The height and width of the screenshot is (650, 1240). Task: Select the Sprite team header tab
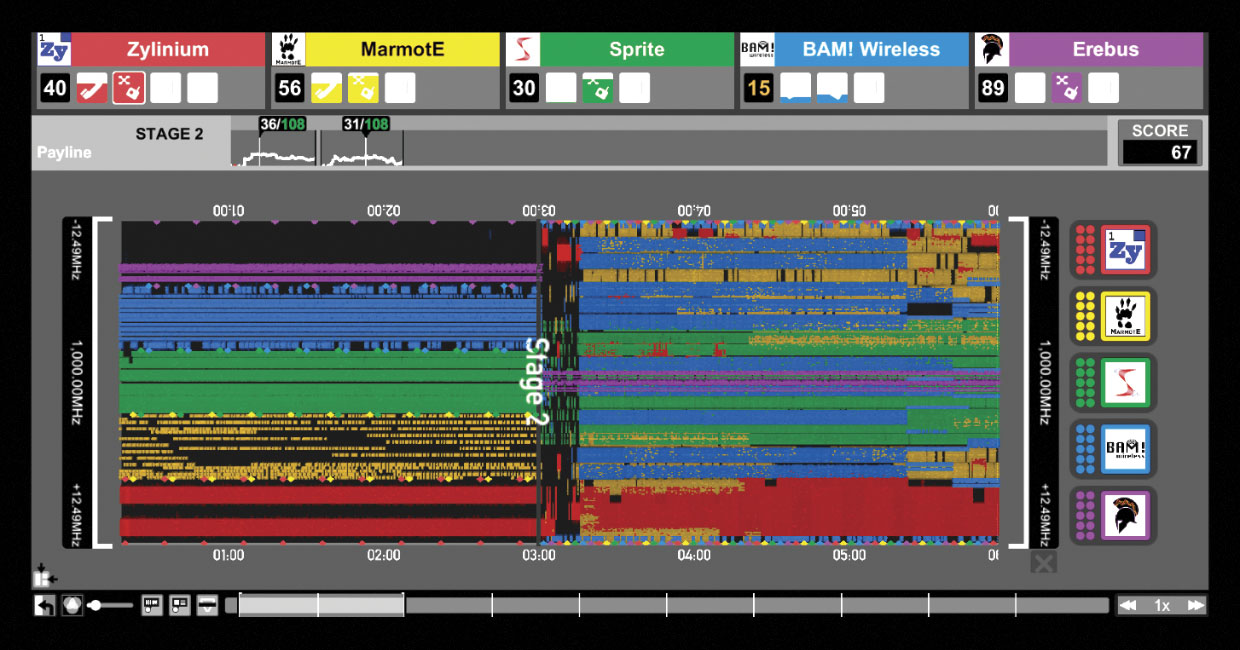[637, 49]
